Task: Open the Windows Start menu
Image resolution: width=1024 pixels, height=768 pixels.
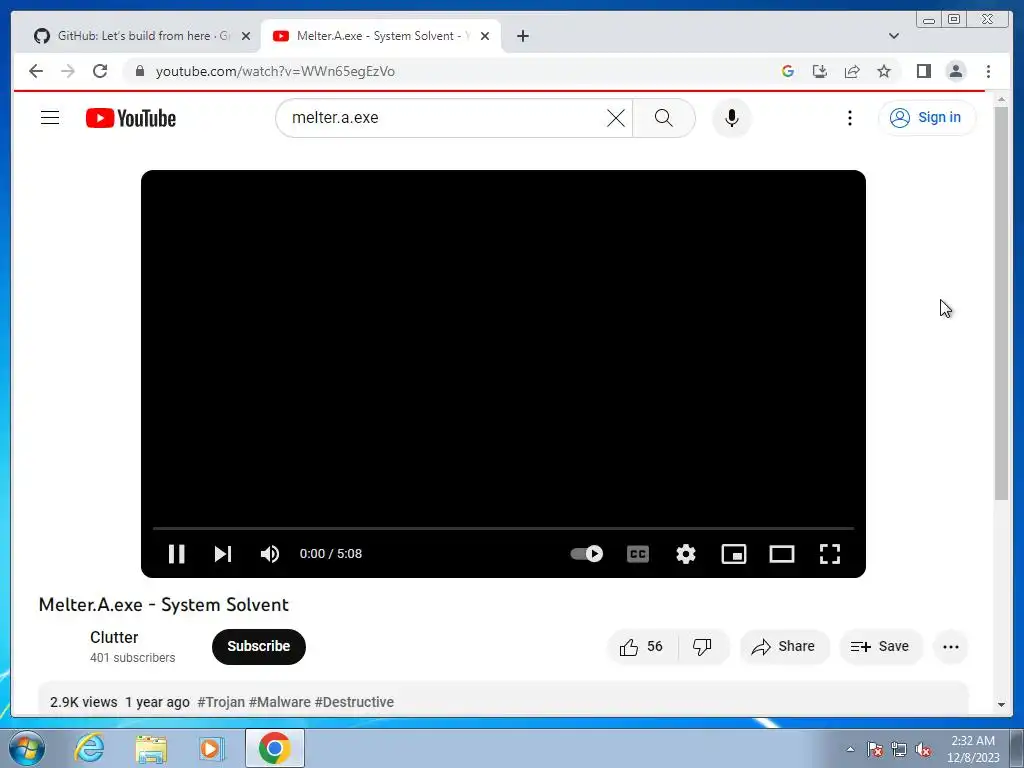Action: click(26, 748)
